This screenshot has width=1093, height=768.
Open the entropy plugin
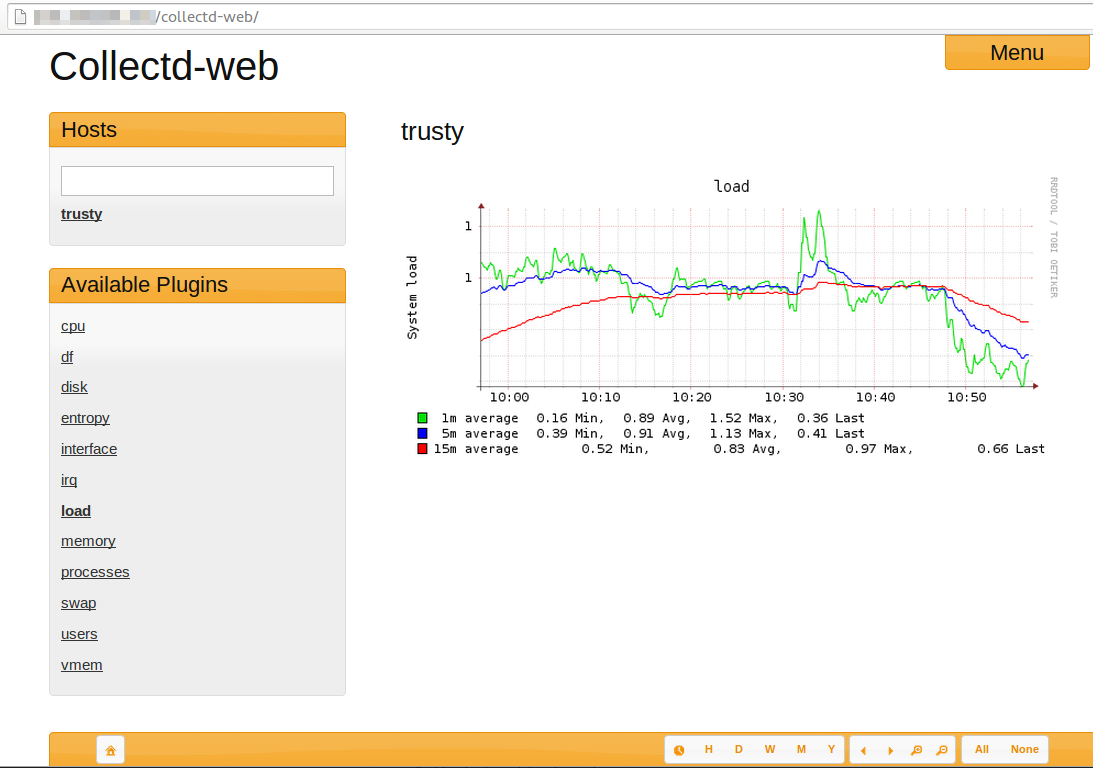point(85,418)
